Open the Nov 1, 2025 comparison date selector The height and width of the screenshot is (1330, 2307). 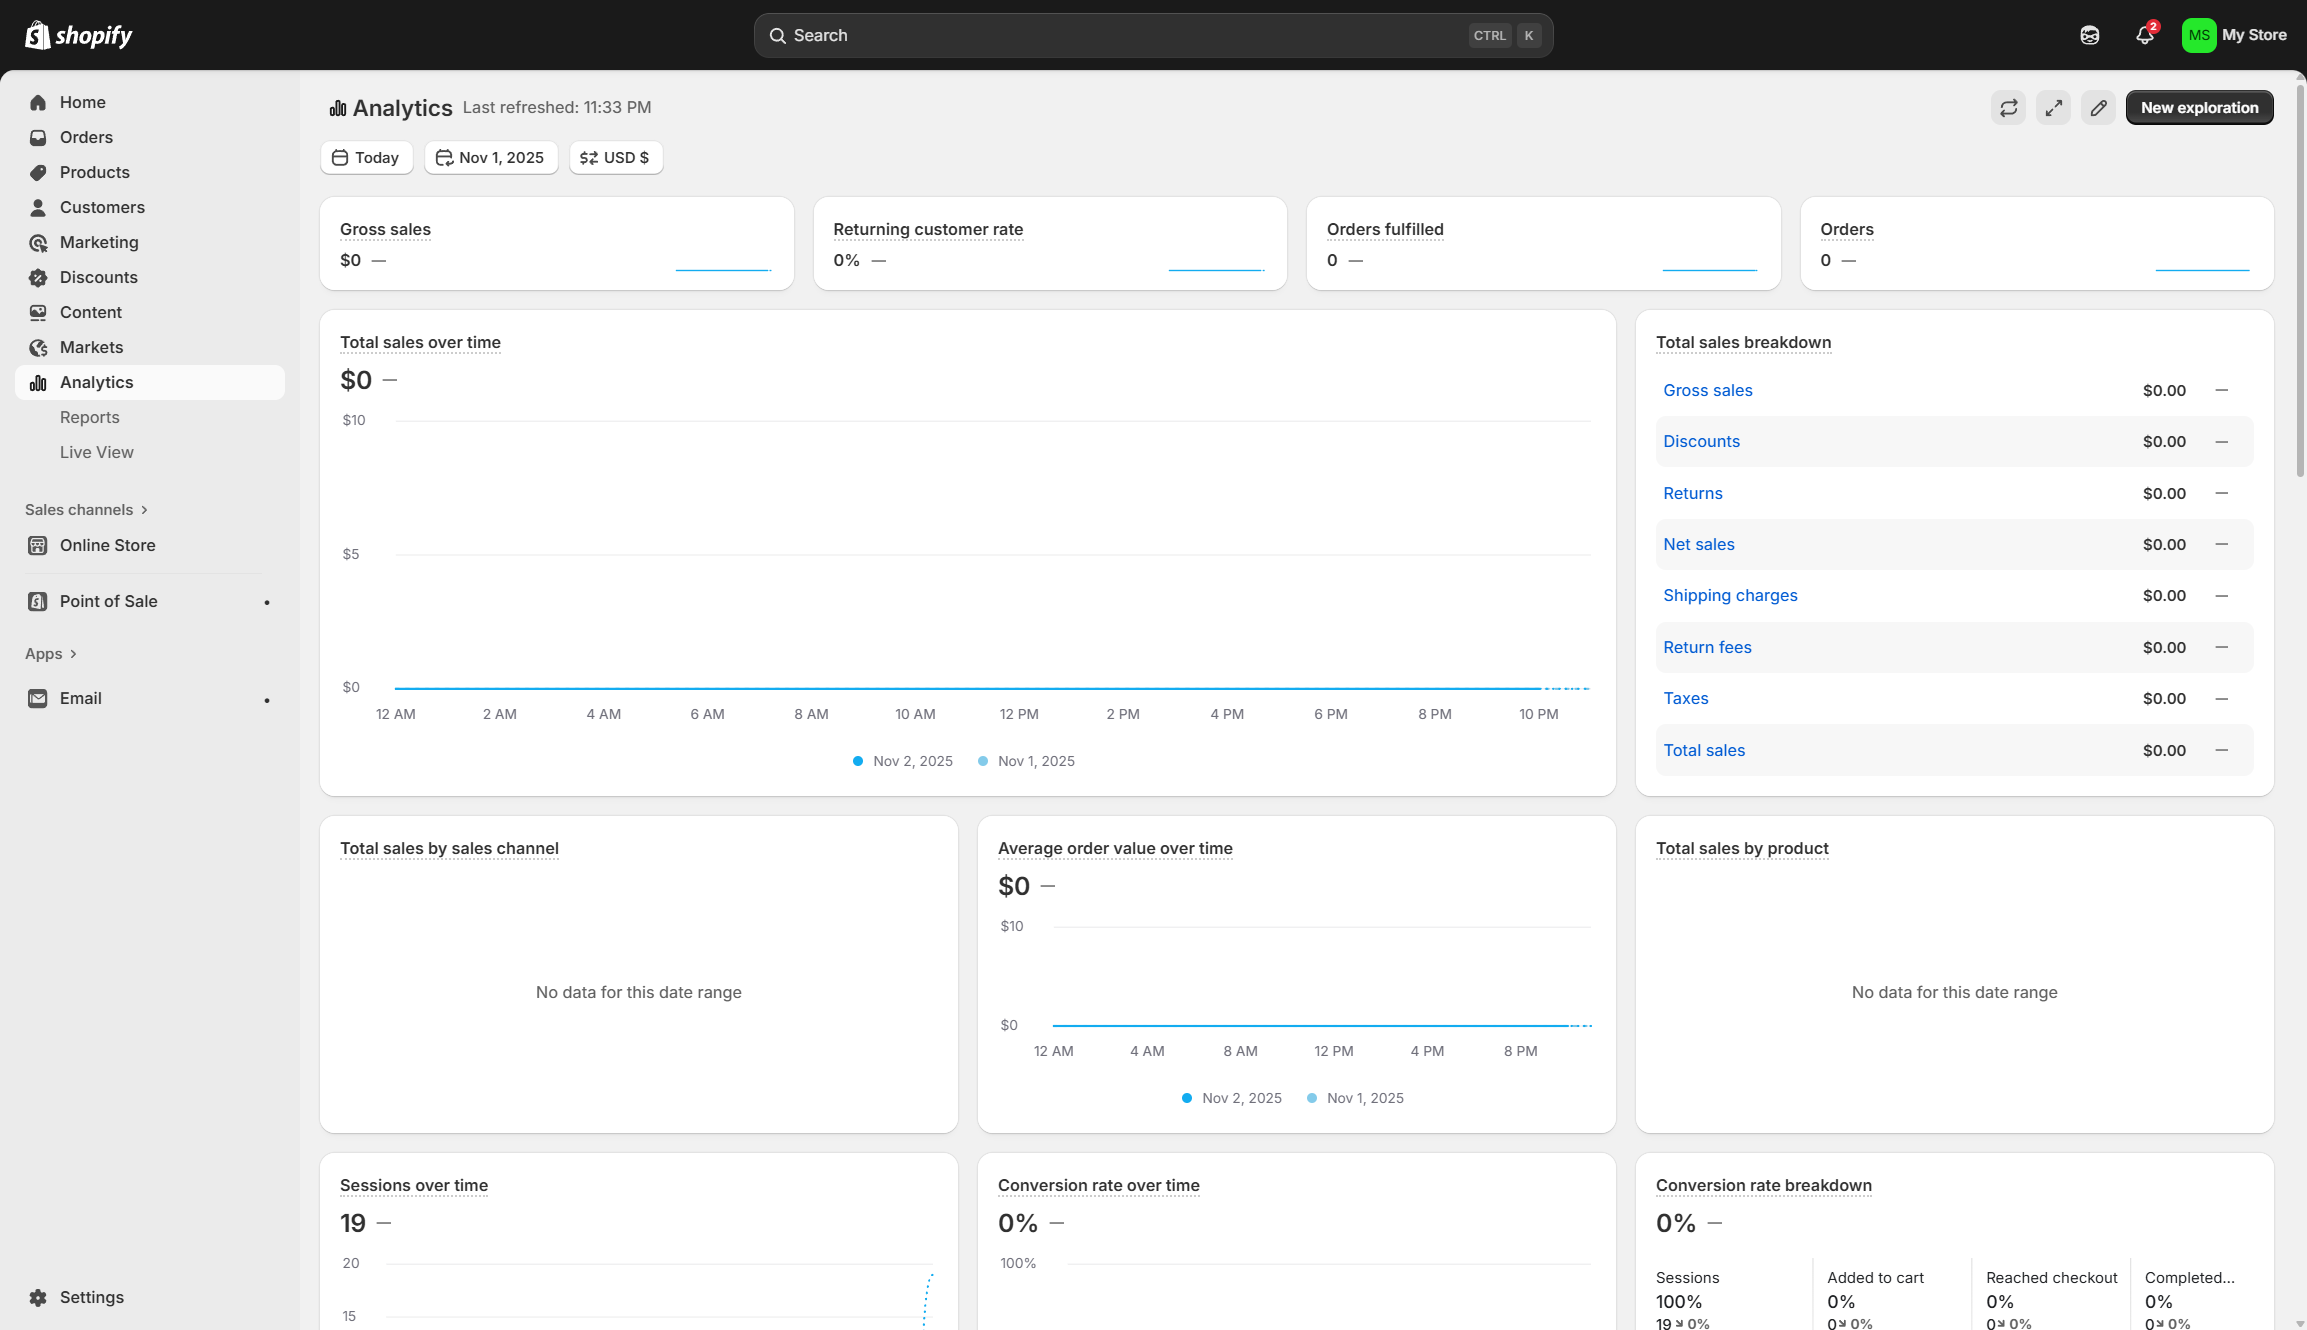[x=490, y=157]
